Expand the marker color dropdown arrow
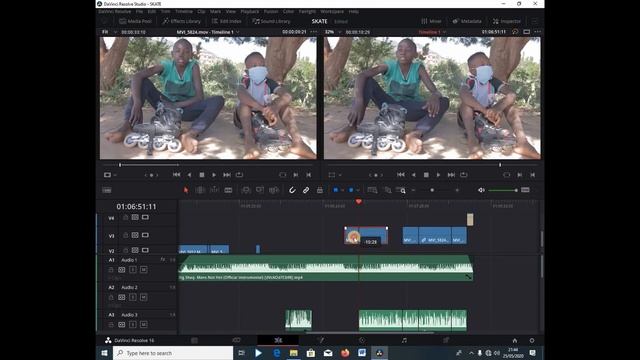640x360 pixels. point(358,190)
